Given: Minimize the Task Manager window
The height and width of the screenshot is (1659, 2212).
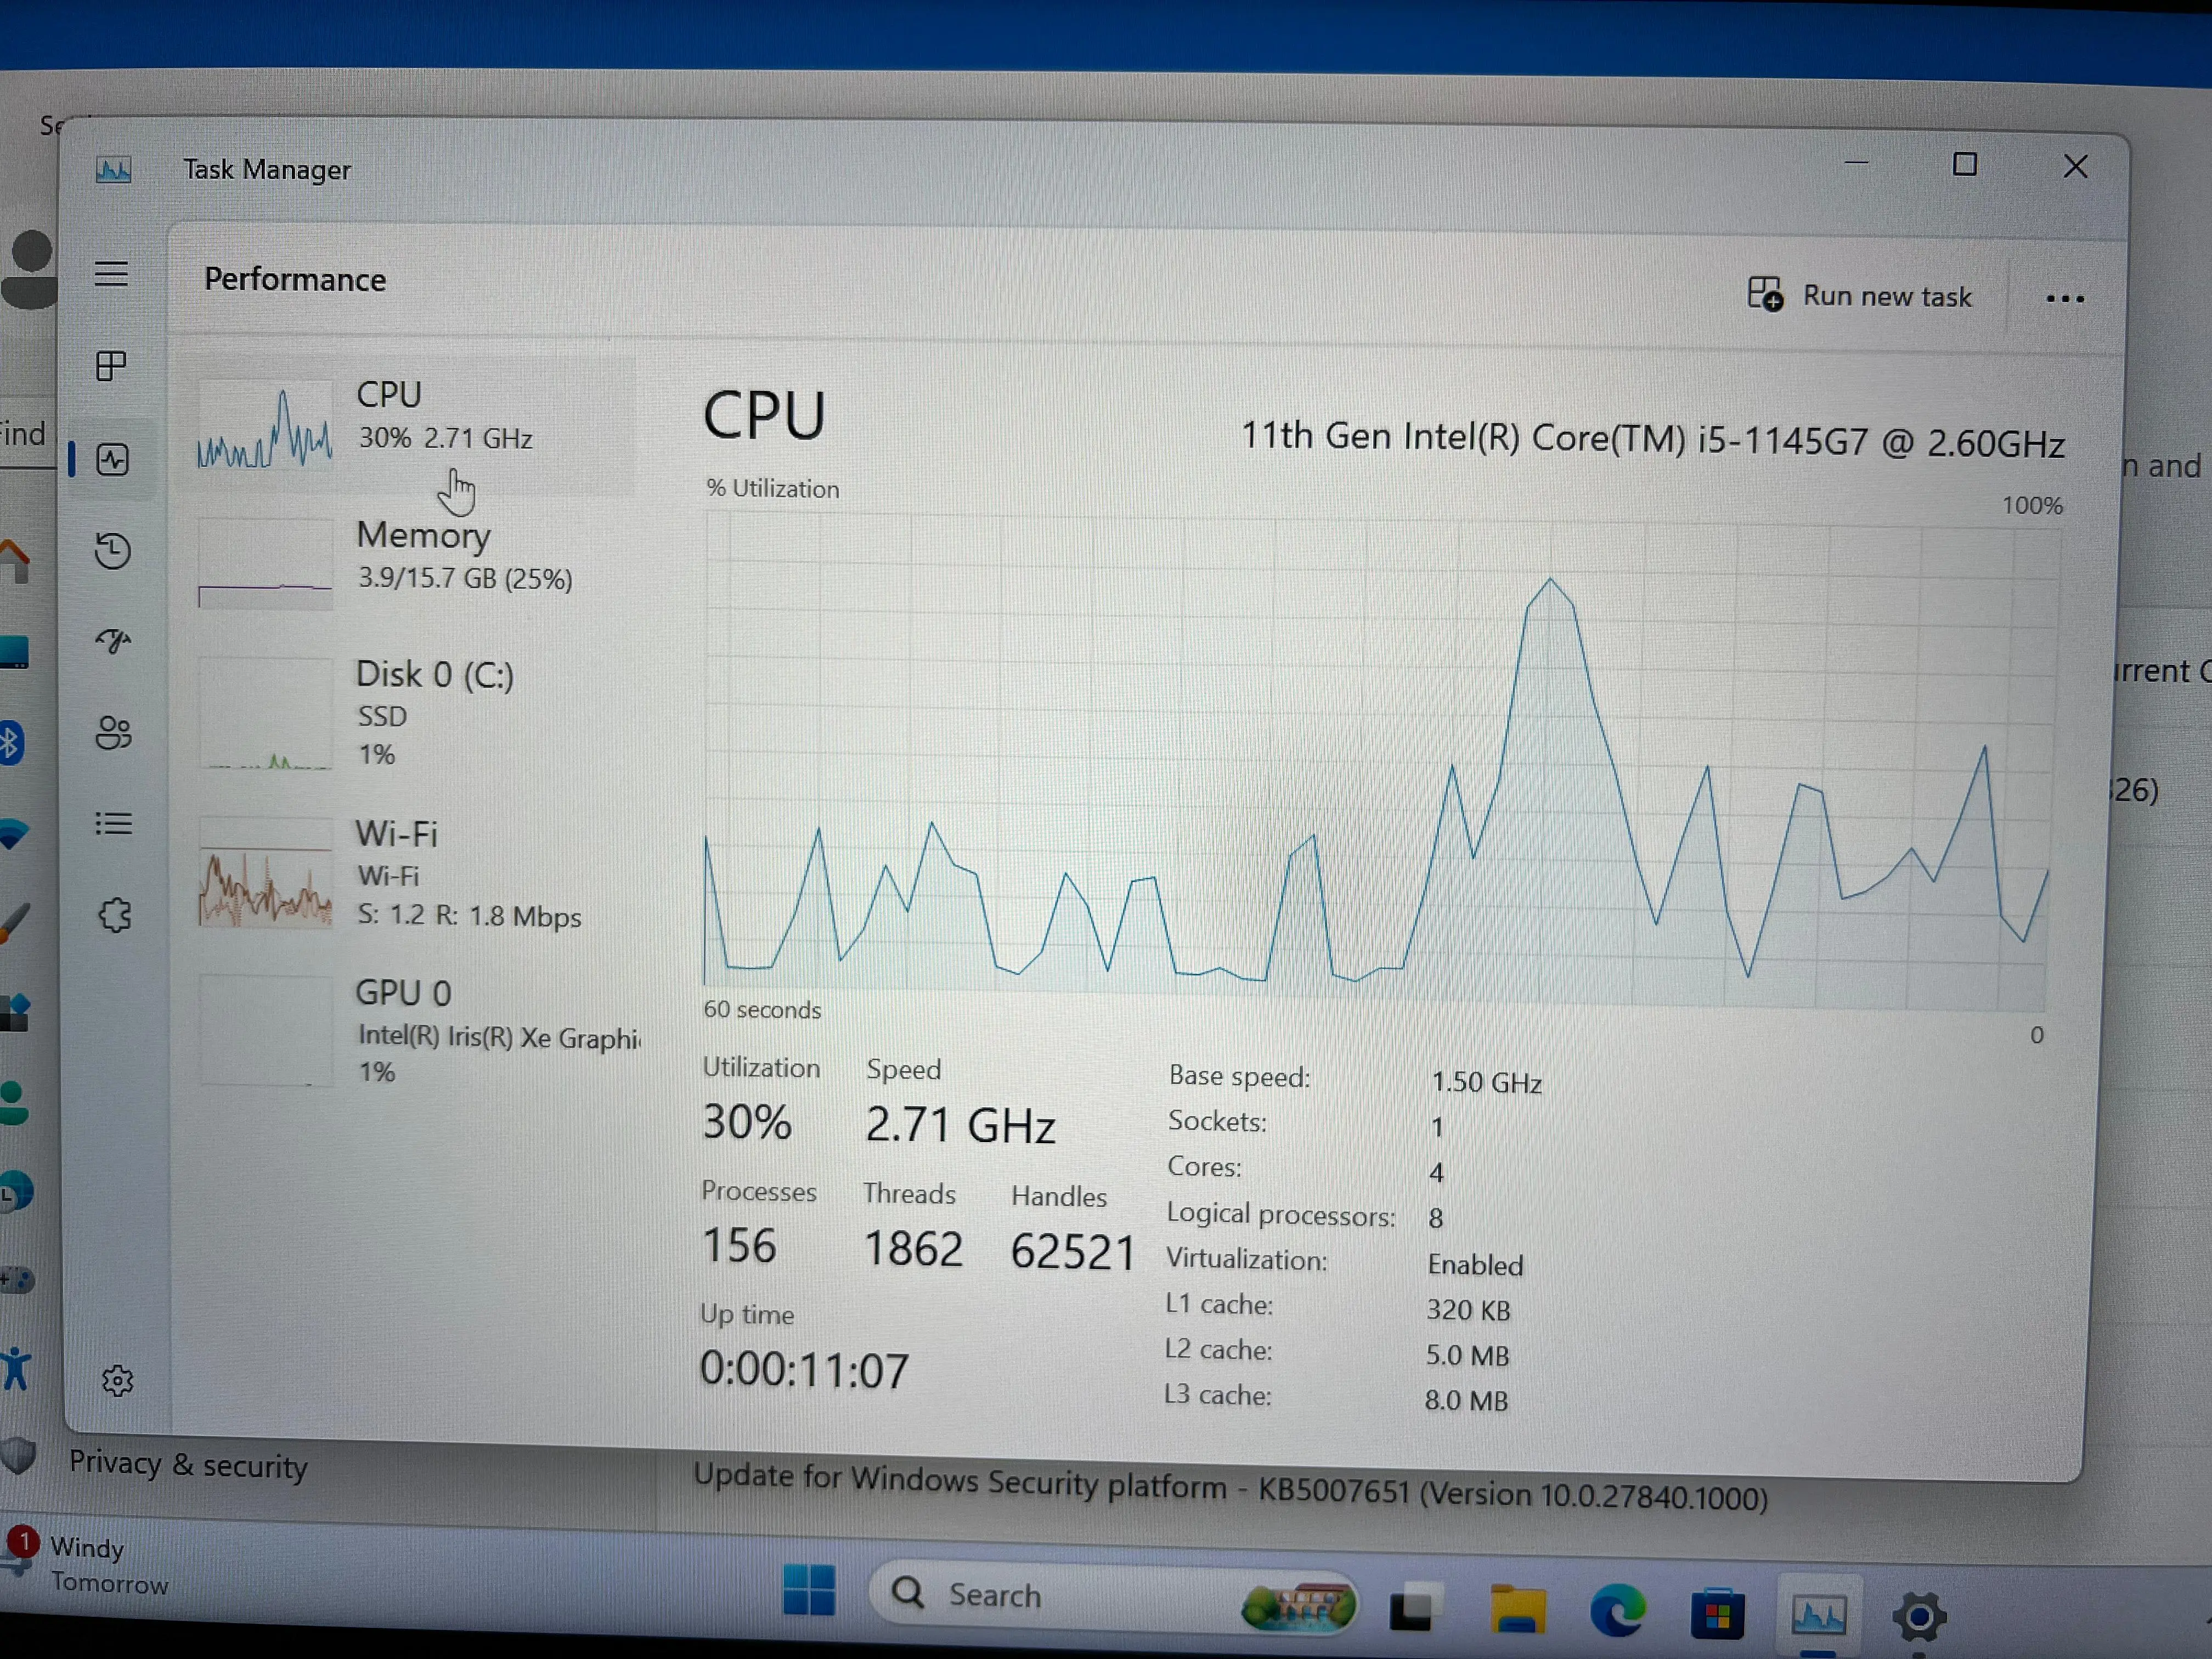Looking at the screenshot, I should 1856,163.
